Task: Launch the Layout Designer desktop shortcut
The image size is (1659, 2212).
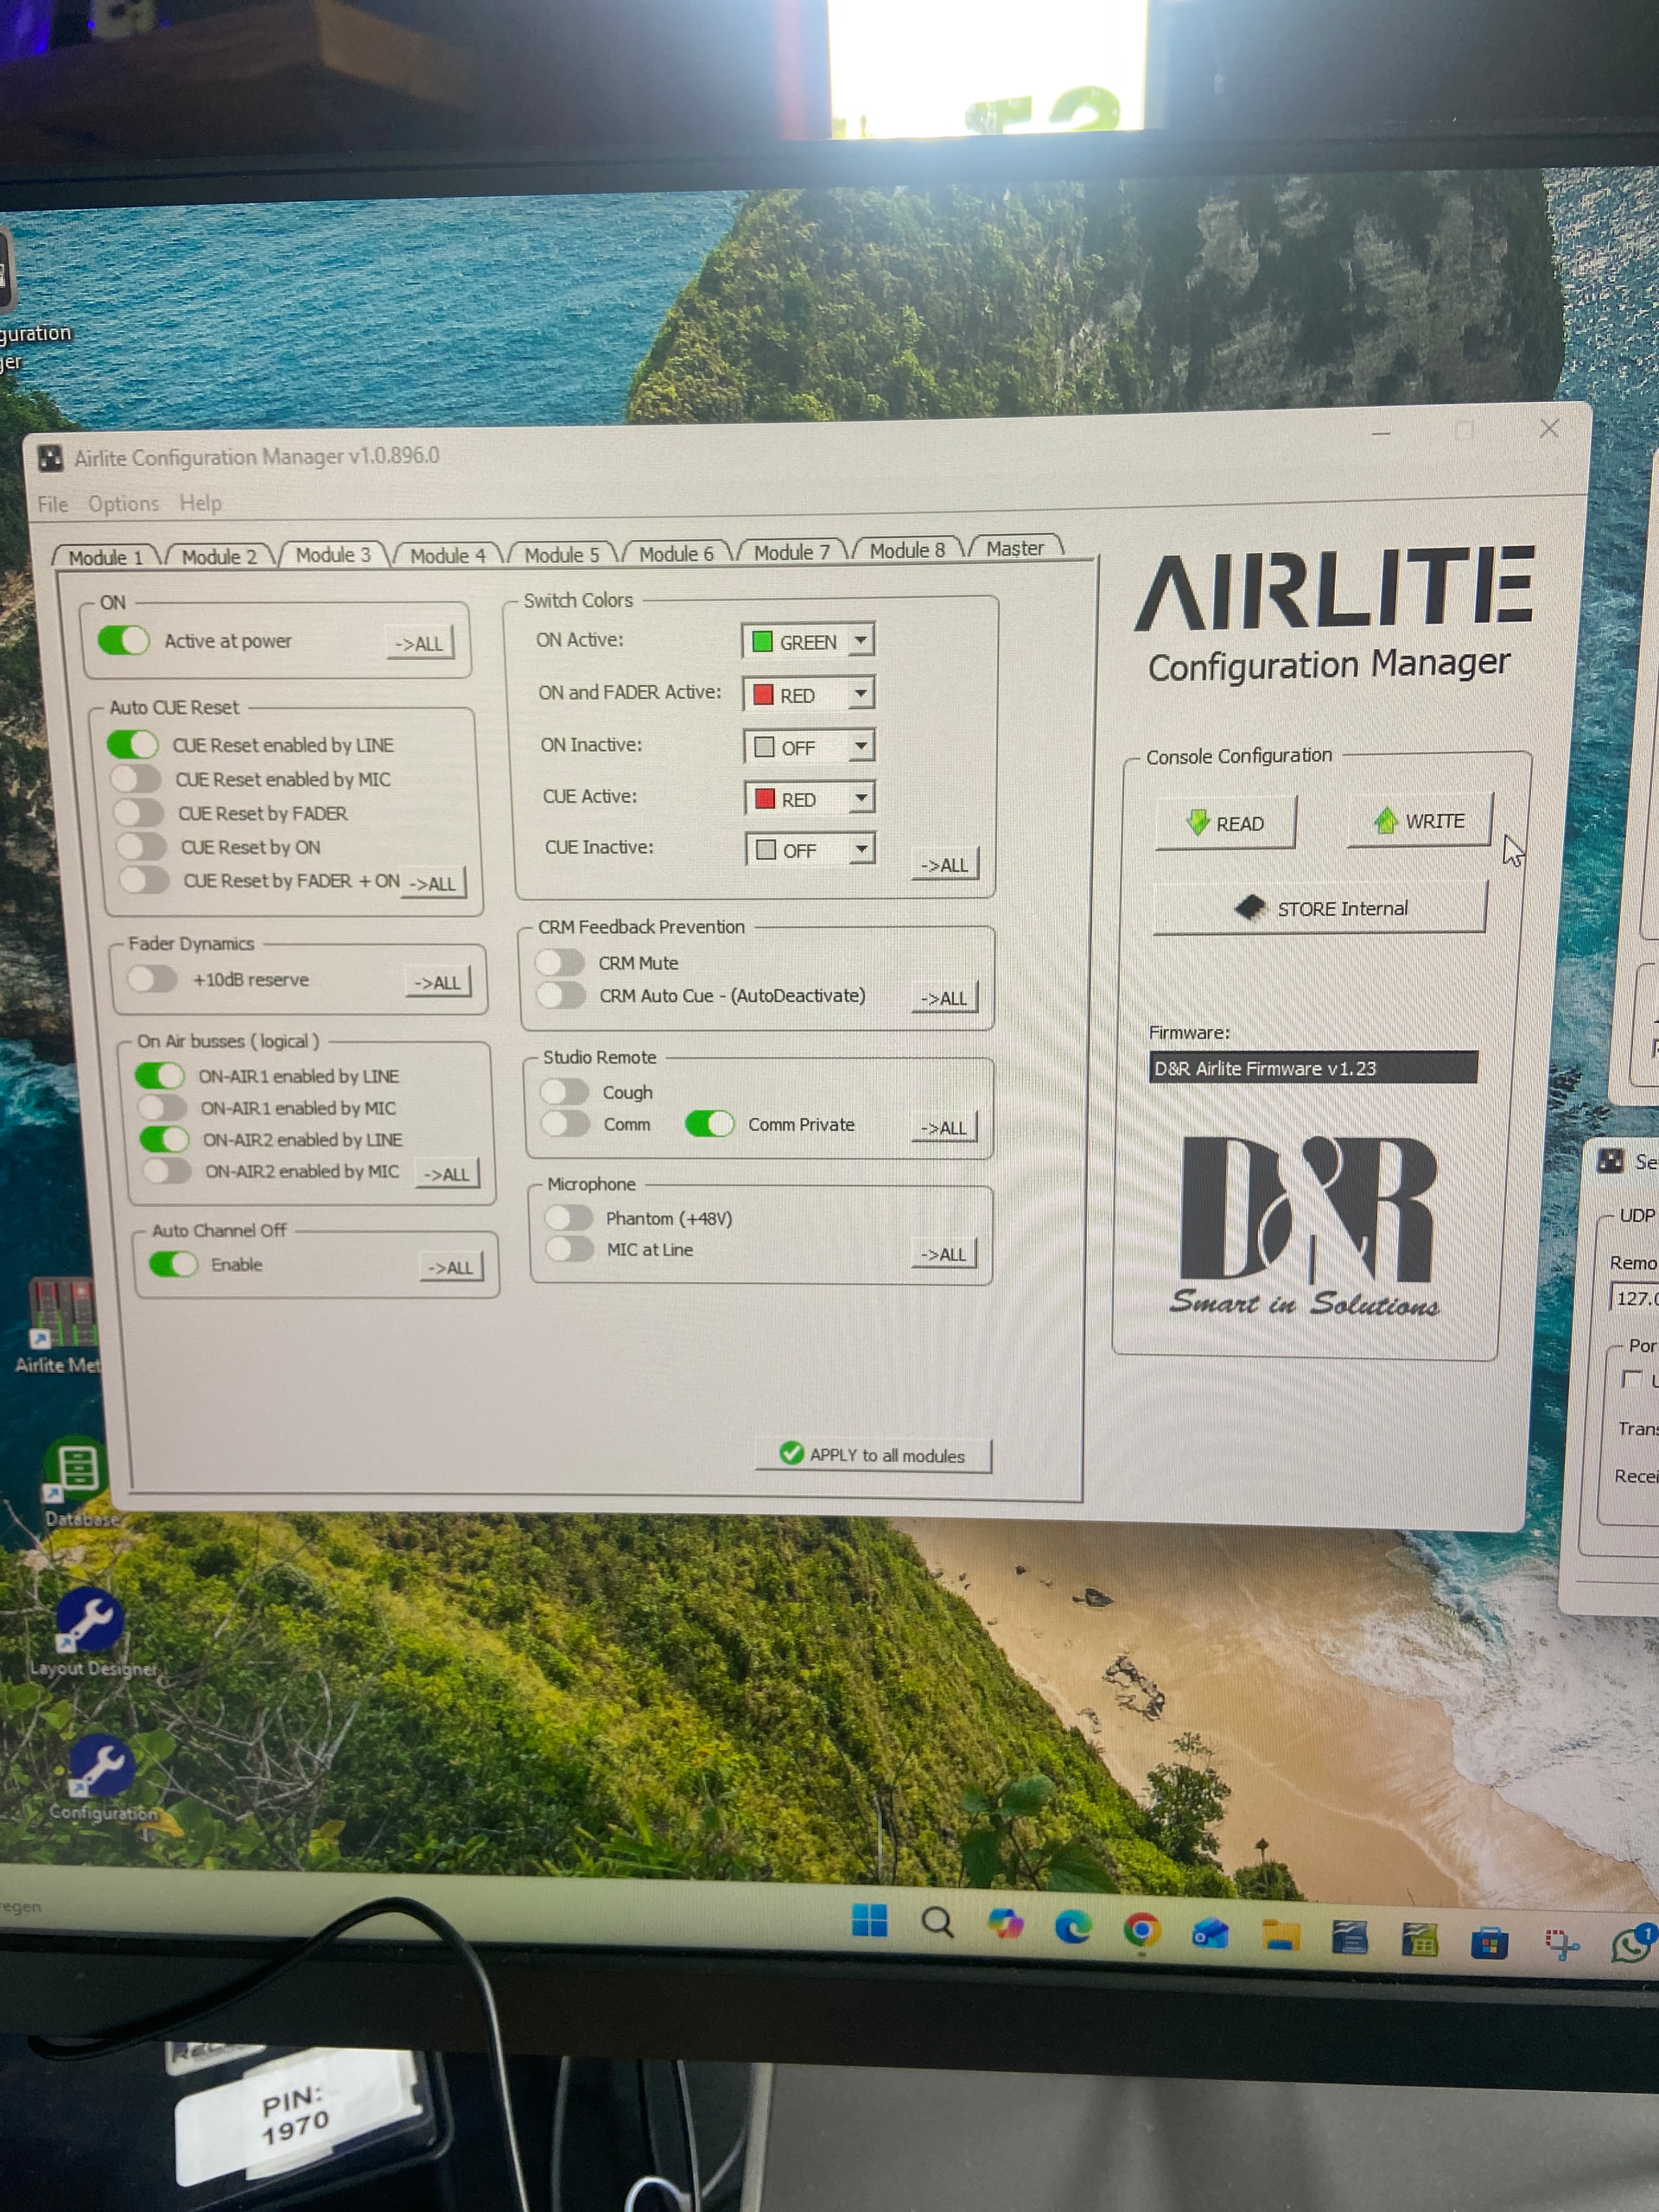Action: point(92,1632)
